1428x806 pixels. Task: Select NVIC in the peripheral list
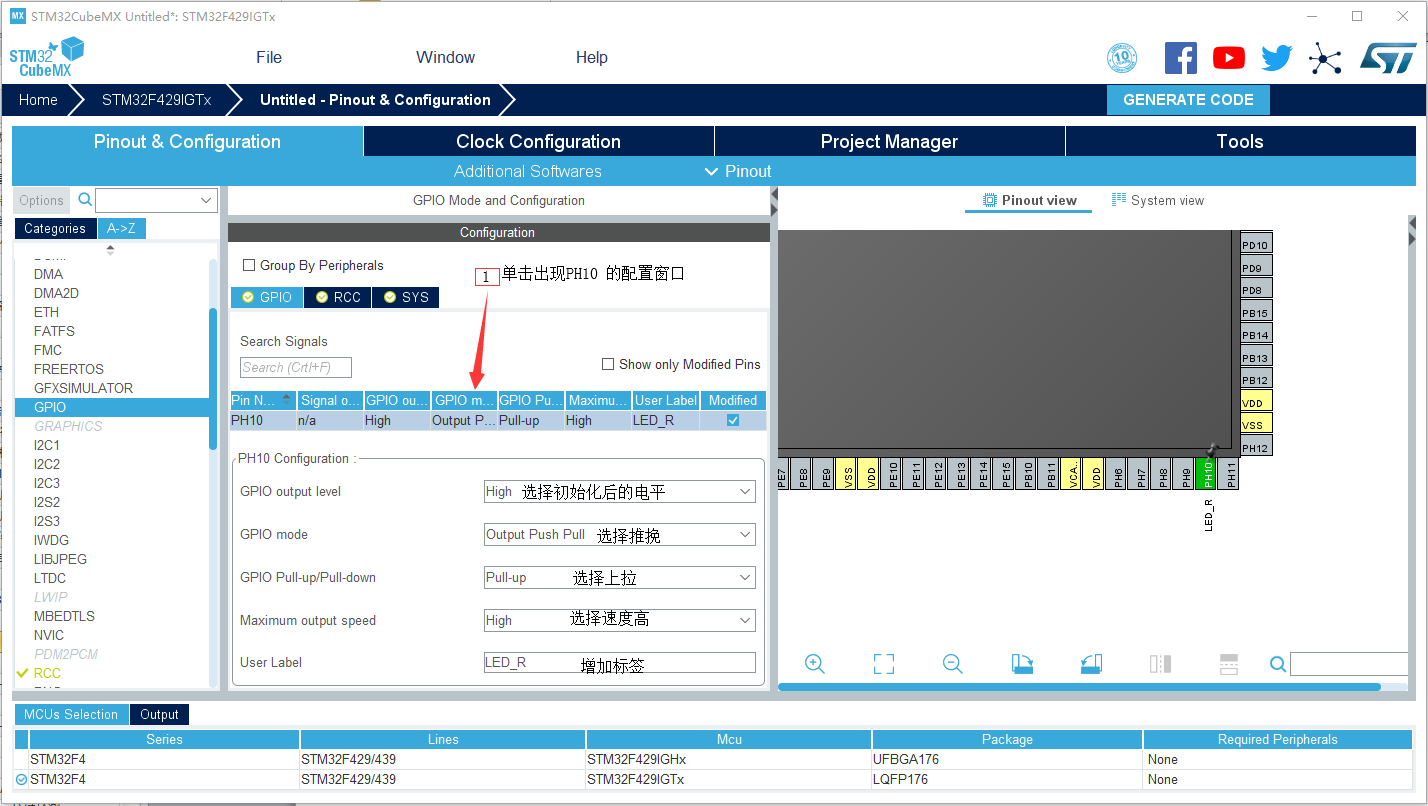click(49, 635)
